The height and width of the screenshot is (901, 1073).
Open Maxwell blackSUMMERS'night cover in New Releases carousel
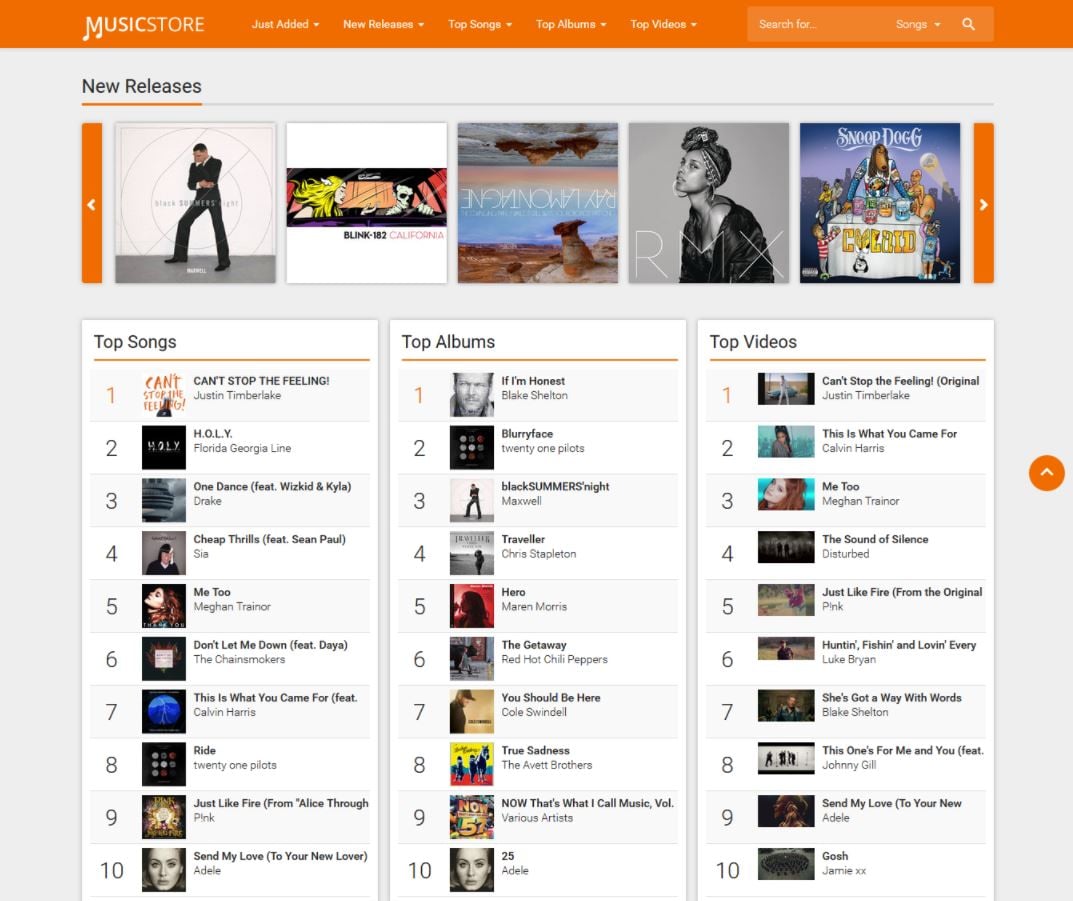tap(196, 203)
